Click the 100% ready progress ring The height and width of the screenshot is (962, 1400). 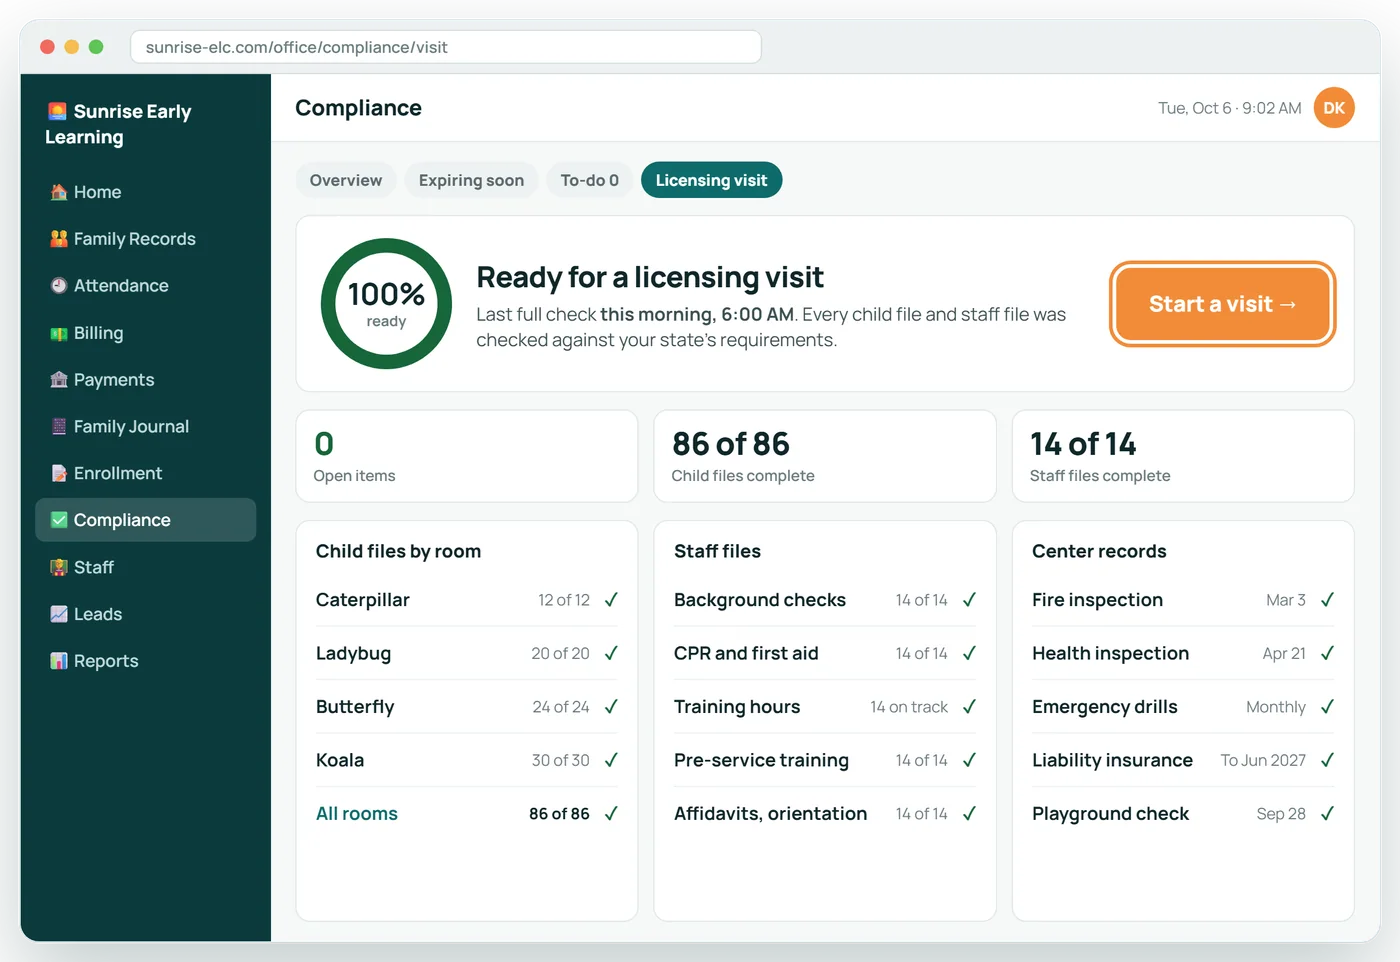[x=386, y=304]
